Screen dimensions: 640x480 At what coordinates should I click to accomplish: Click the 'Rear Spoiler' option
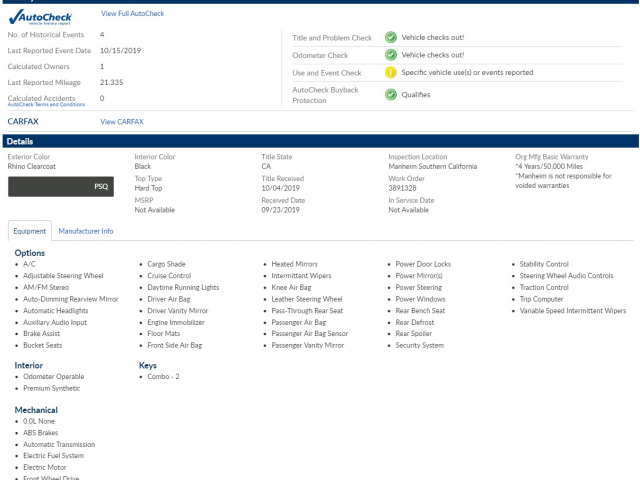[413, 334]
